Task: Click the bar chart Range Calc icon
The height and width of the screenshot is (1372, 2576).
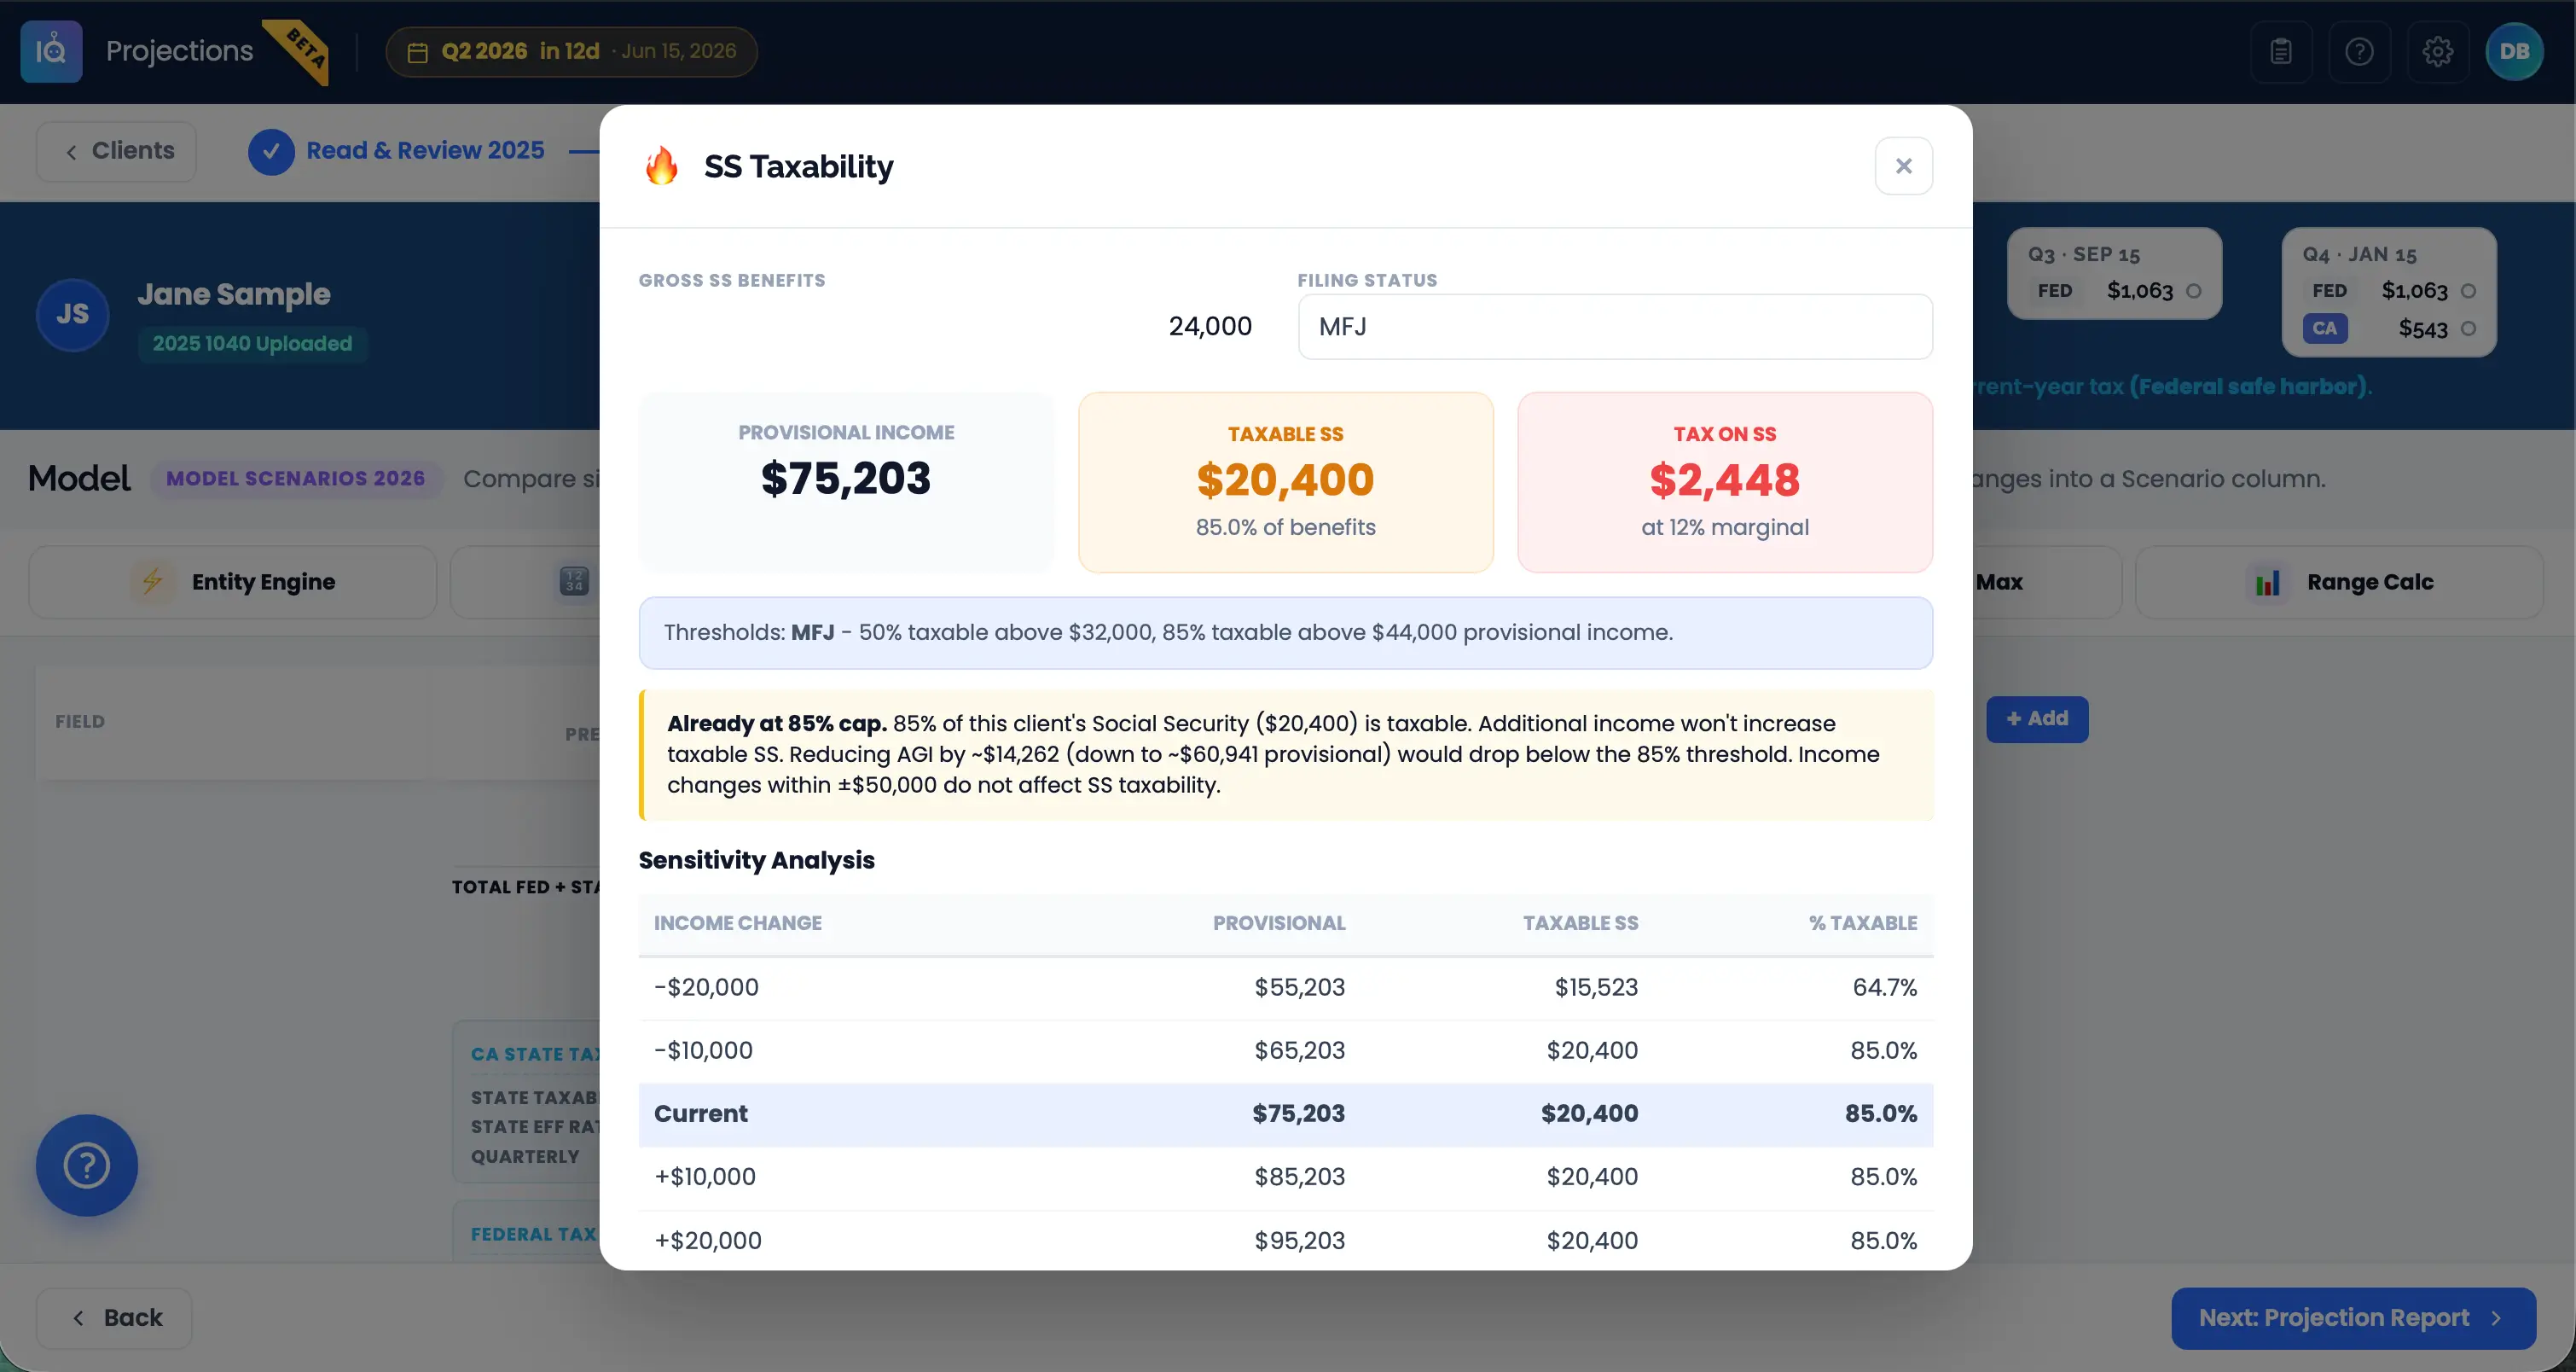Action: (2267, 583)
